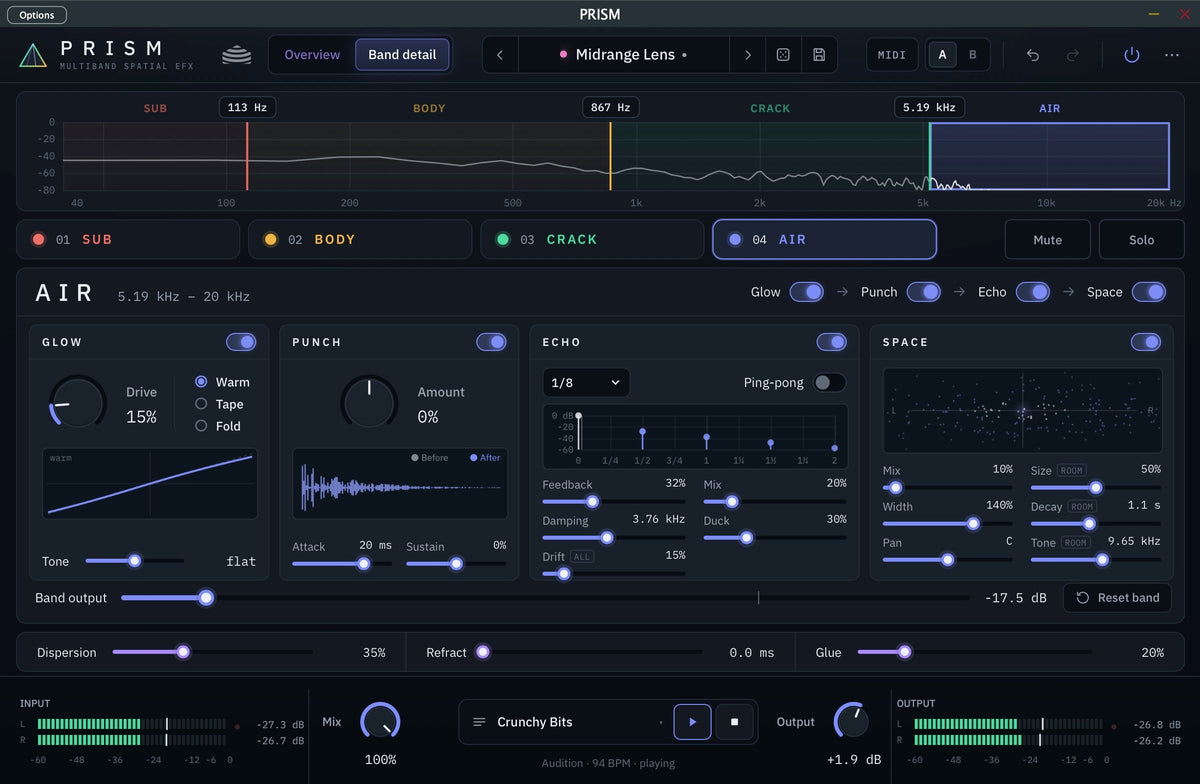Click the ALL tag next to Drift

click(x=582, y=557)
